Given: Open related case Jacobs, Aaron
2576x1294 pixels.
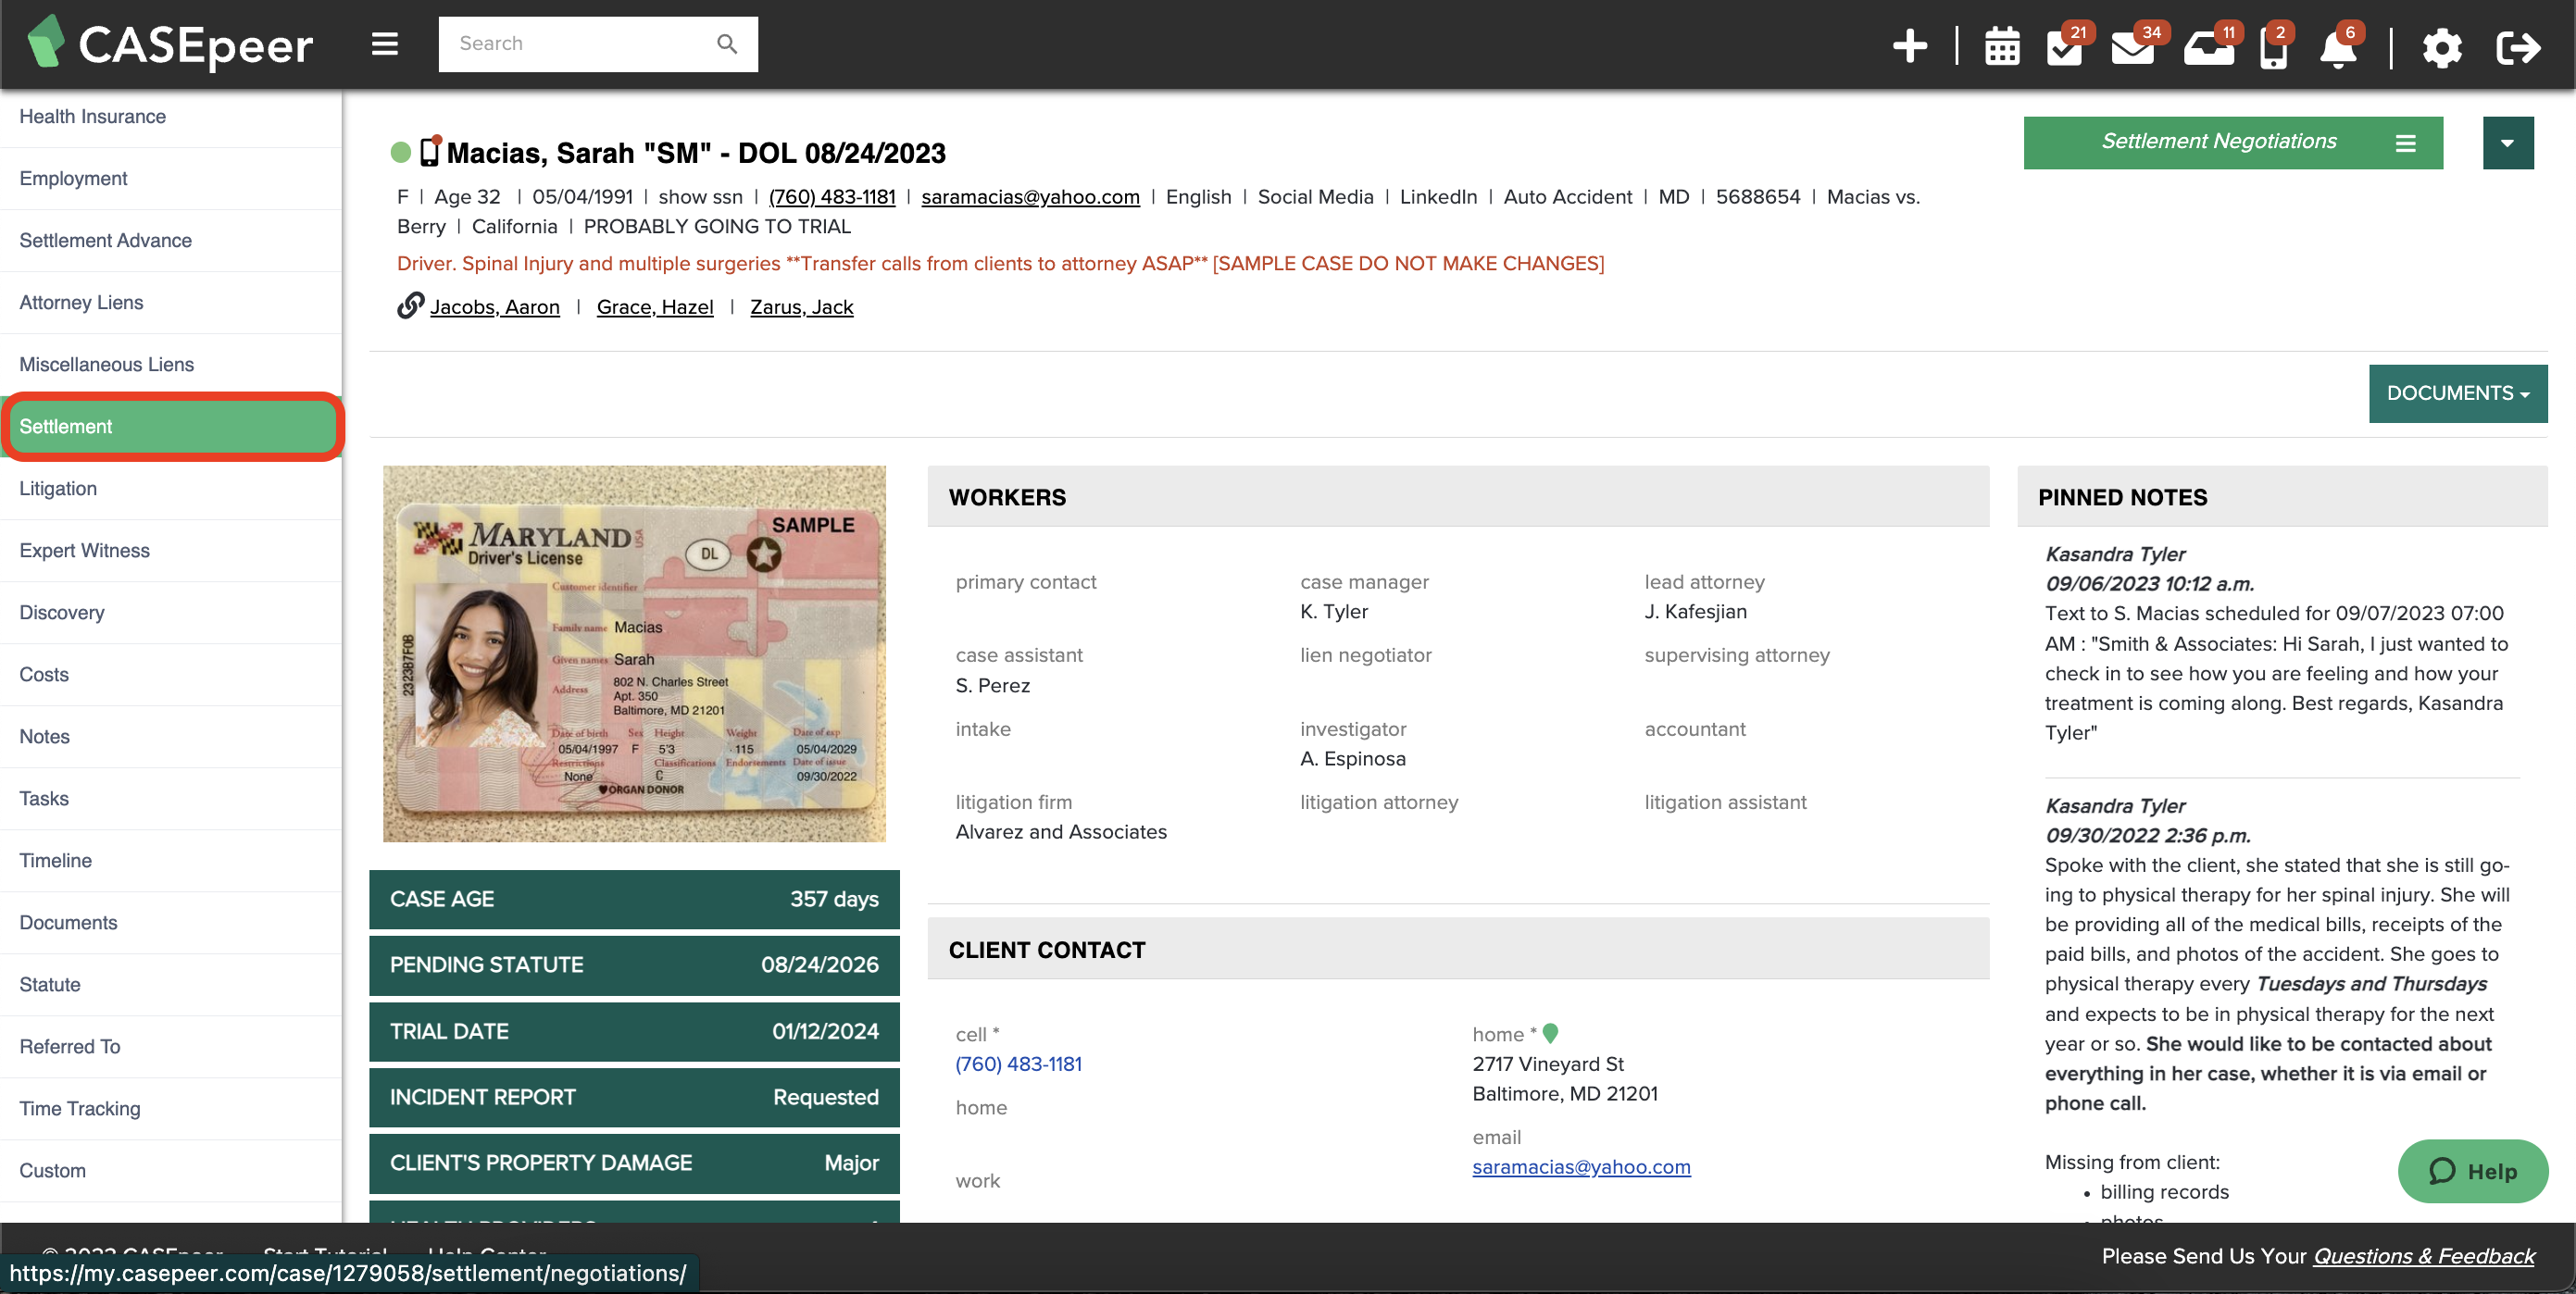Looking at the screenshot, I should [x=495, y=307].
